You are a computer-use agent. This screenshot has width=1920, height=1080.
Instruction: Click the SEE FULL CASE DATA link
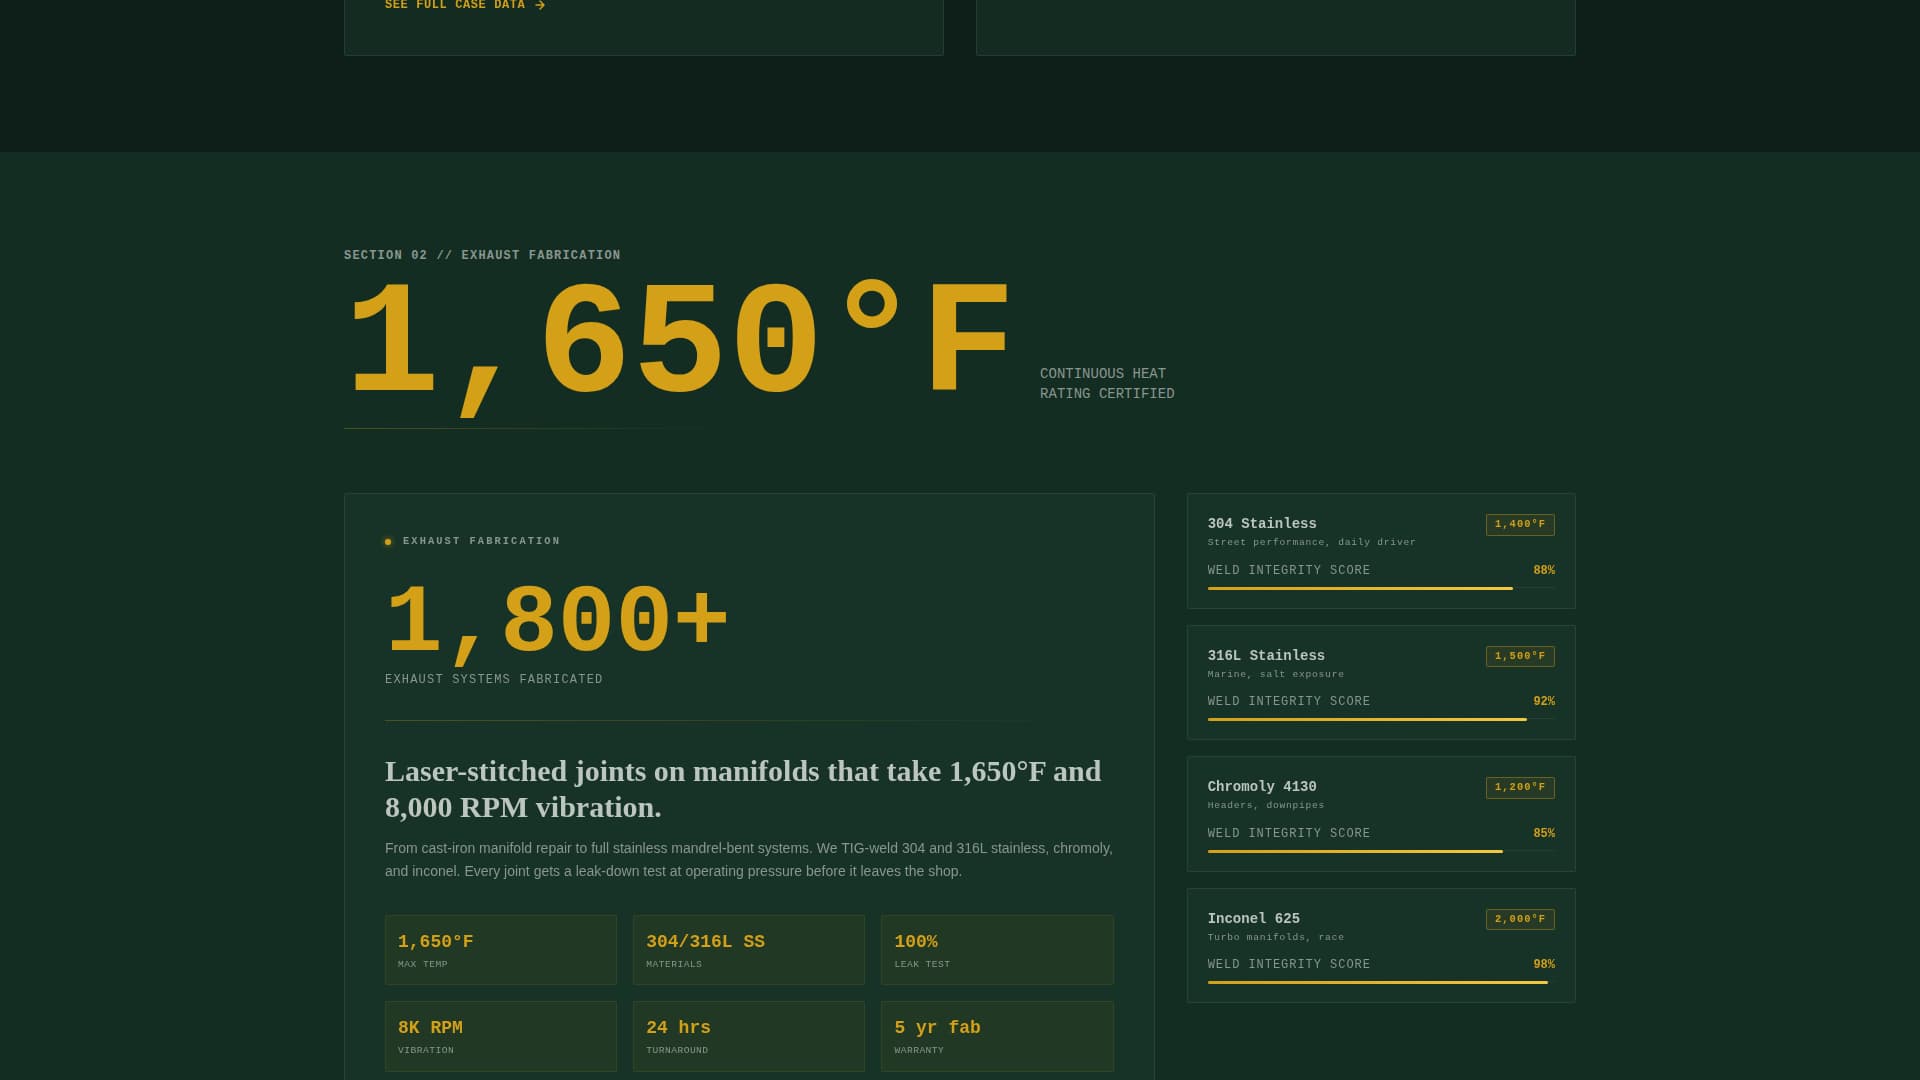pos(453,5)
